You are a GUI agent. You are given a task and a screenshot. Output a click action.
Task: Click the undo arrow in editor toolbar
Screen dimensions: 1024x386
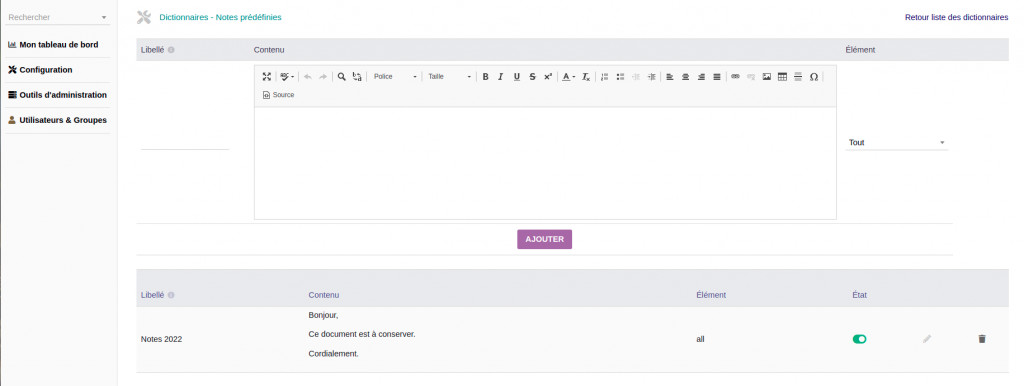point(308,76)
